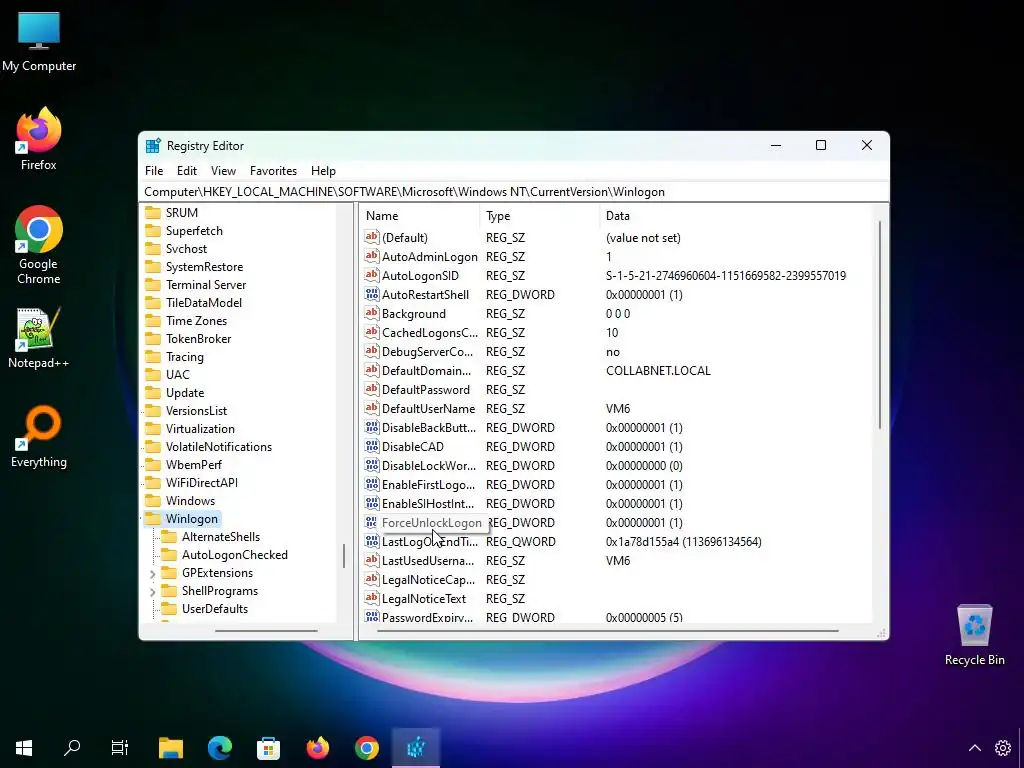Click the LegalNoticeText value icon
The width and height of the screenshot is (1024, 768).
(372, 598)
